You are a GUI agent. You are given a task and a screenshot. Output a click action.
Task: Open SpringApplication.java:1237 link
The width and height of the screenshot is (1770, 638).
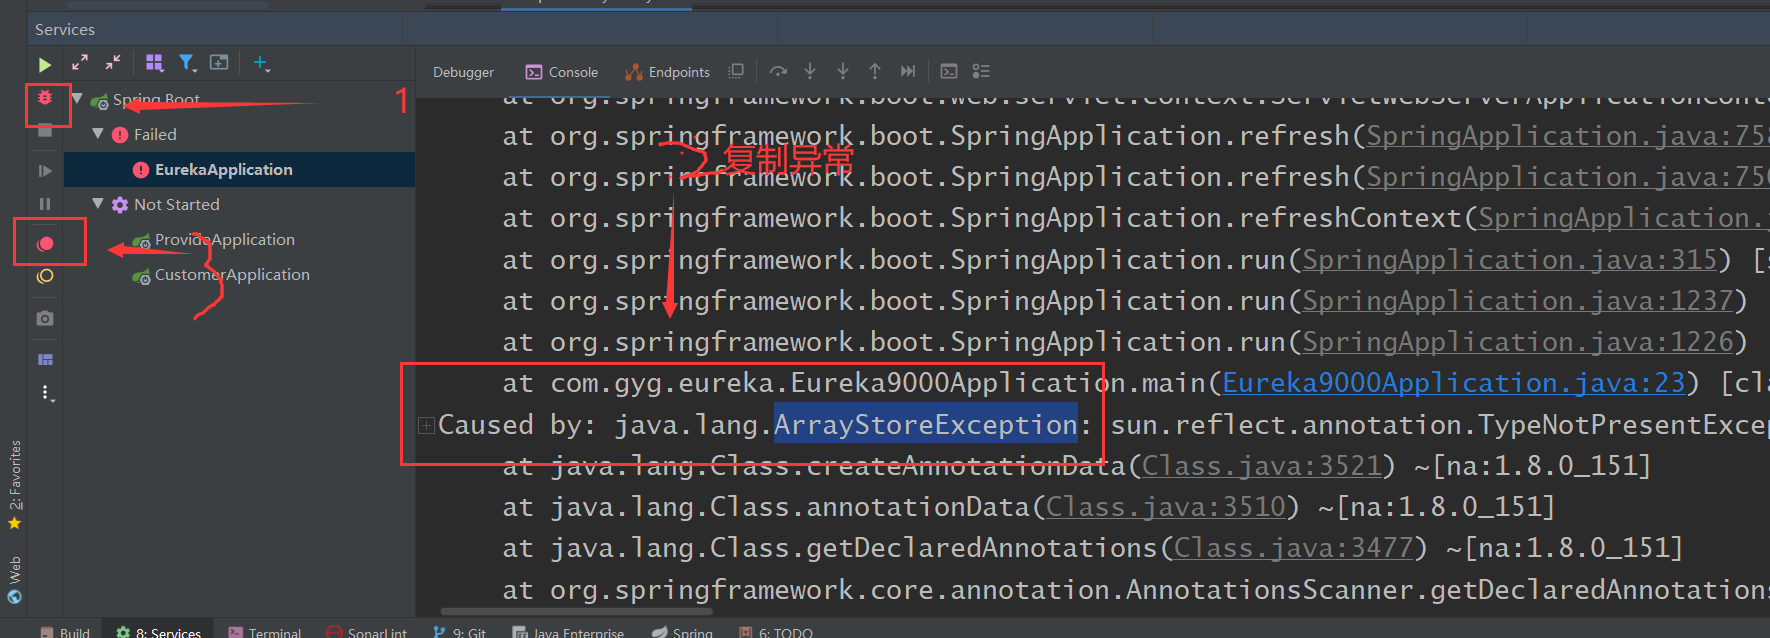point(1517,301)
